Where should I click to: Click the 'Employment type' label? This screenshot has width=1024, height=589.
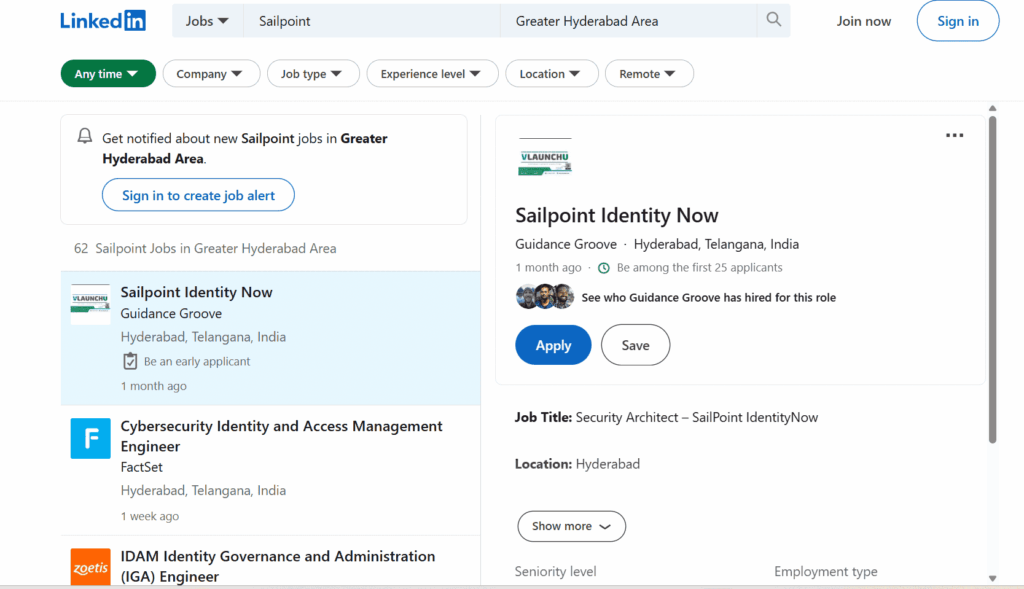point(825,571)
